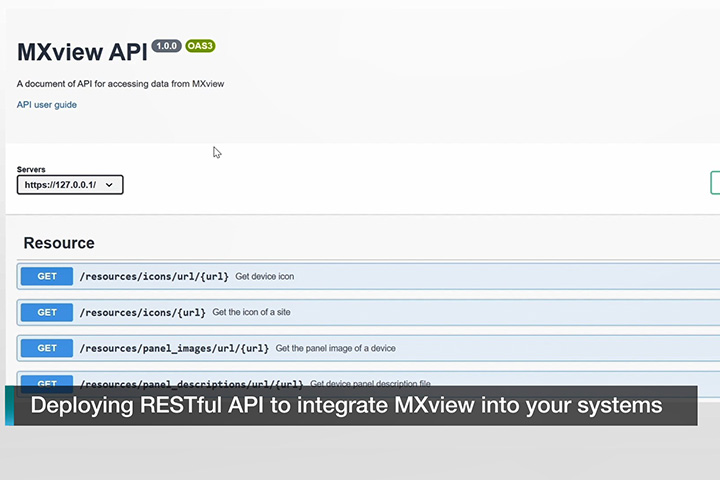Image resolution: width=720 pixels, height=480 pixels.
Task: Click the 1.0.0 version badge
Action: [166, 46]
